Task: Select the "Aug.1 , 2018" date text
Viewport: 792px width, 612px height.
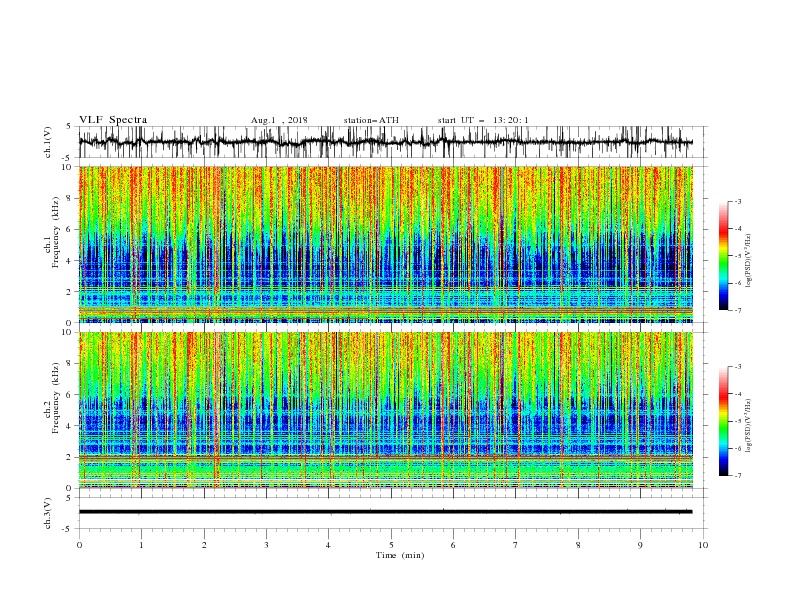Action: click(279, 120)
